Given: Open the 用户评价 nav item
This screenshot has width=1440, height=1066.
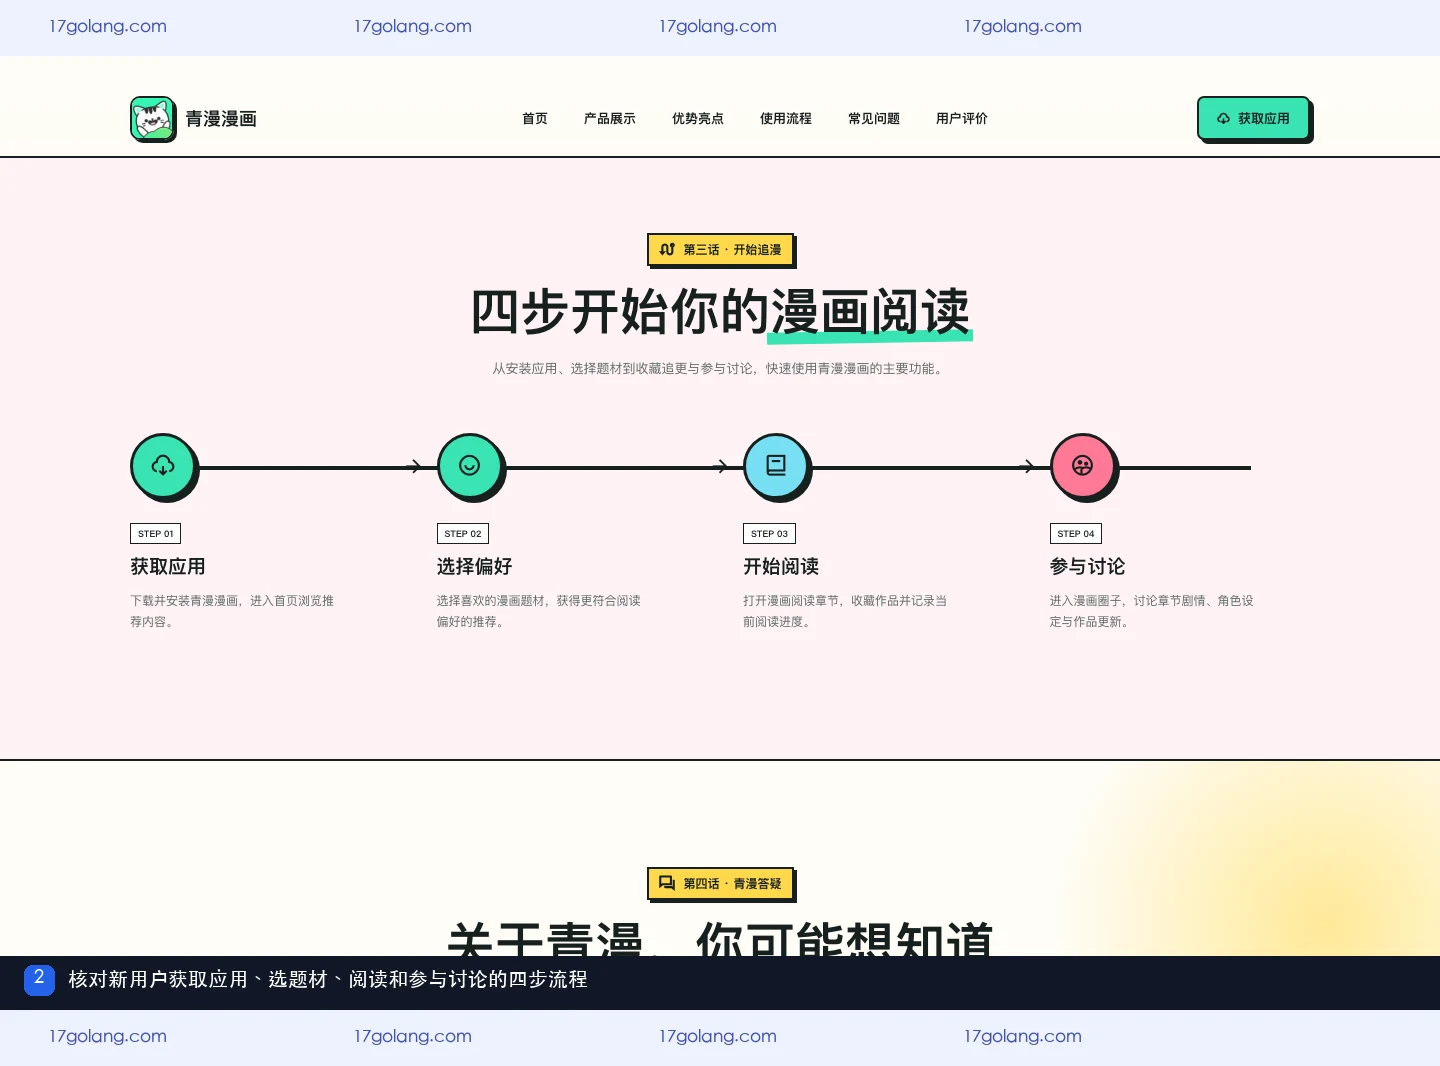Looking at the screenshot, I should pos(962,118).
